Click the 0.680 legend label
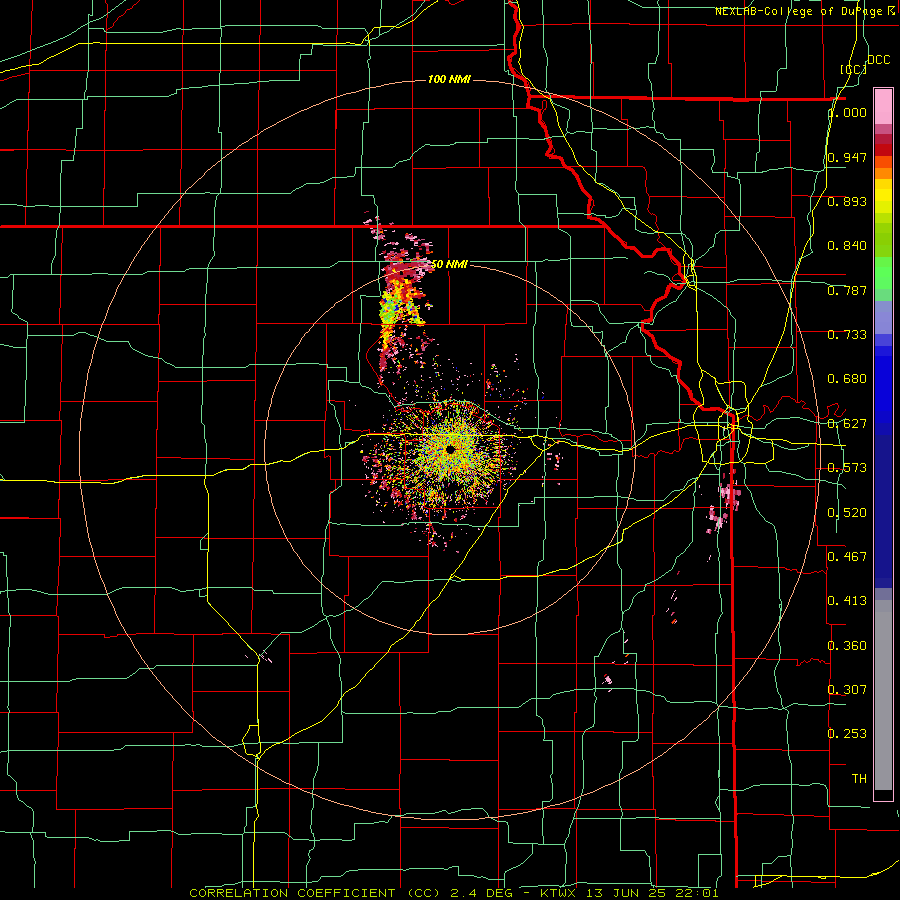Image resolution: width=900 pixels, height=900 pixels. click(x=847, y=379)
